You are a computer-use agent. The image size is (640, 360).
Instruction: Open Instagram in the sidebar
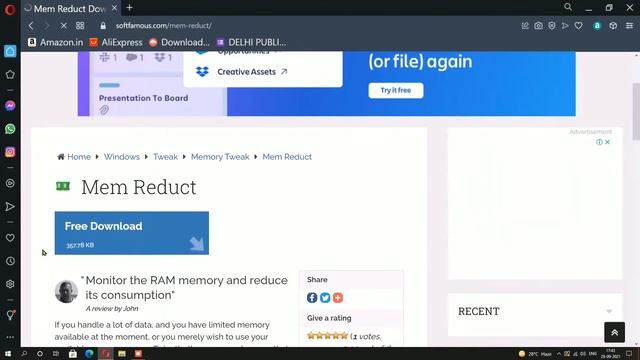pyautogui.click(x=10, y=152)
